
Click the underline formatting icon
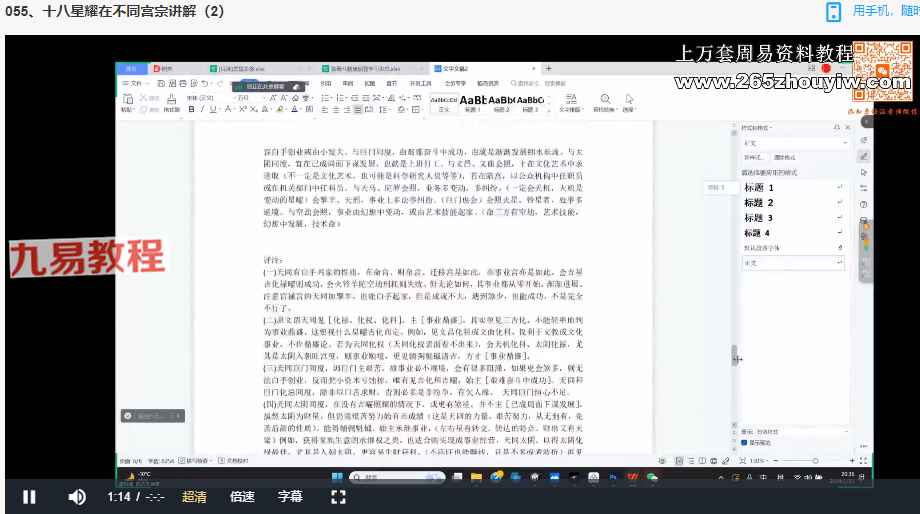point(212,109)
